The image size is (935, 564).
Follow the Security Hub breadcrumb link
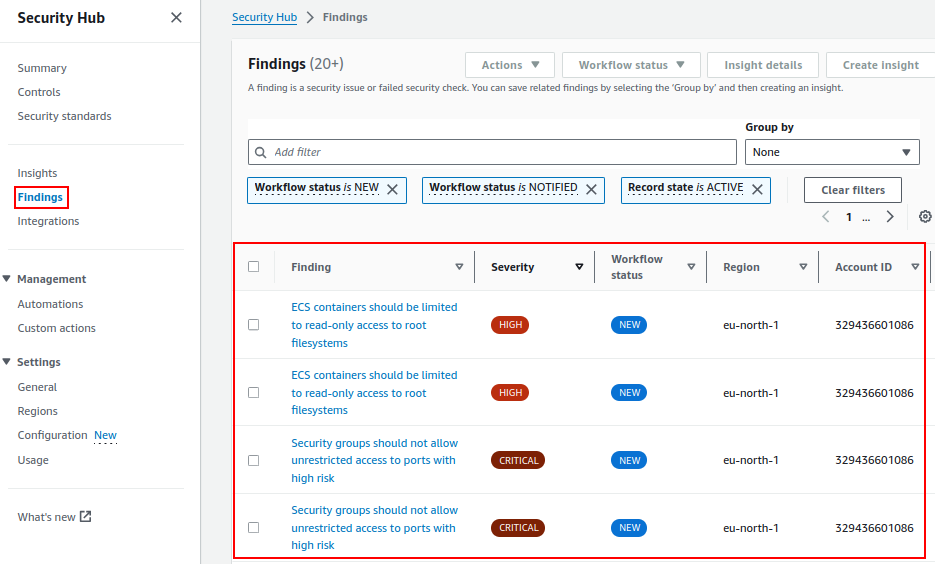264,17
